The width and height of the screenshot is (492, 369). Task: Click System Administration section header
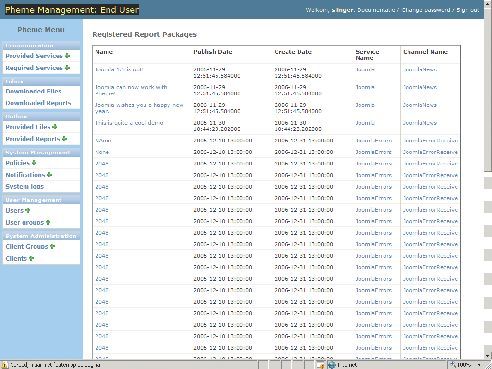coord(41,236)
